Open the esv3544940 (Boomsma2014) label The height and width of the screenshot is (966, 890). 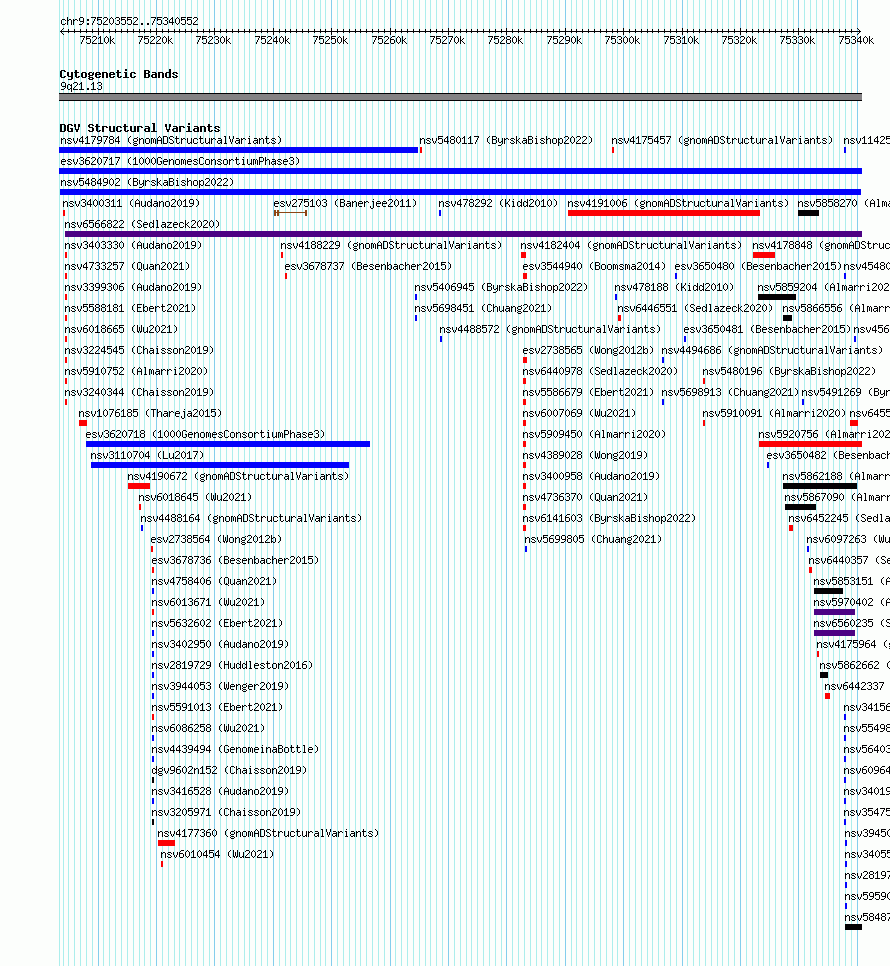[594, 266]
